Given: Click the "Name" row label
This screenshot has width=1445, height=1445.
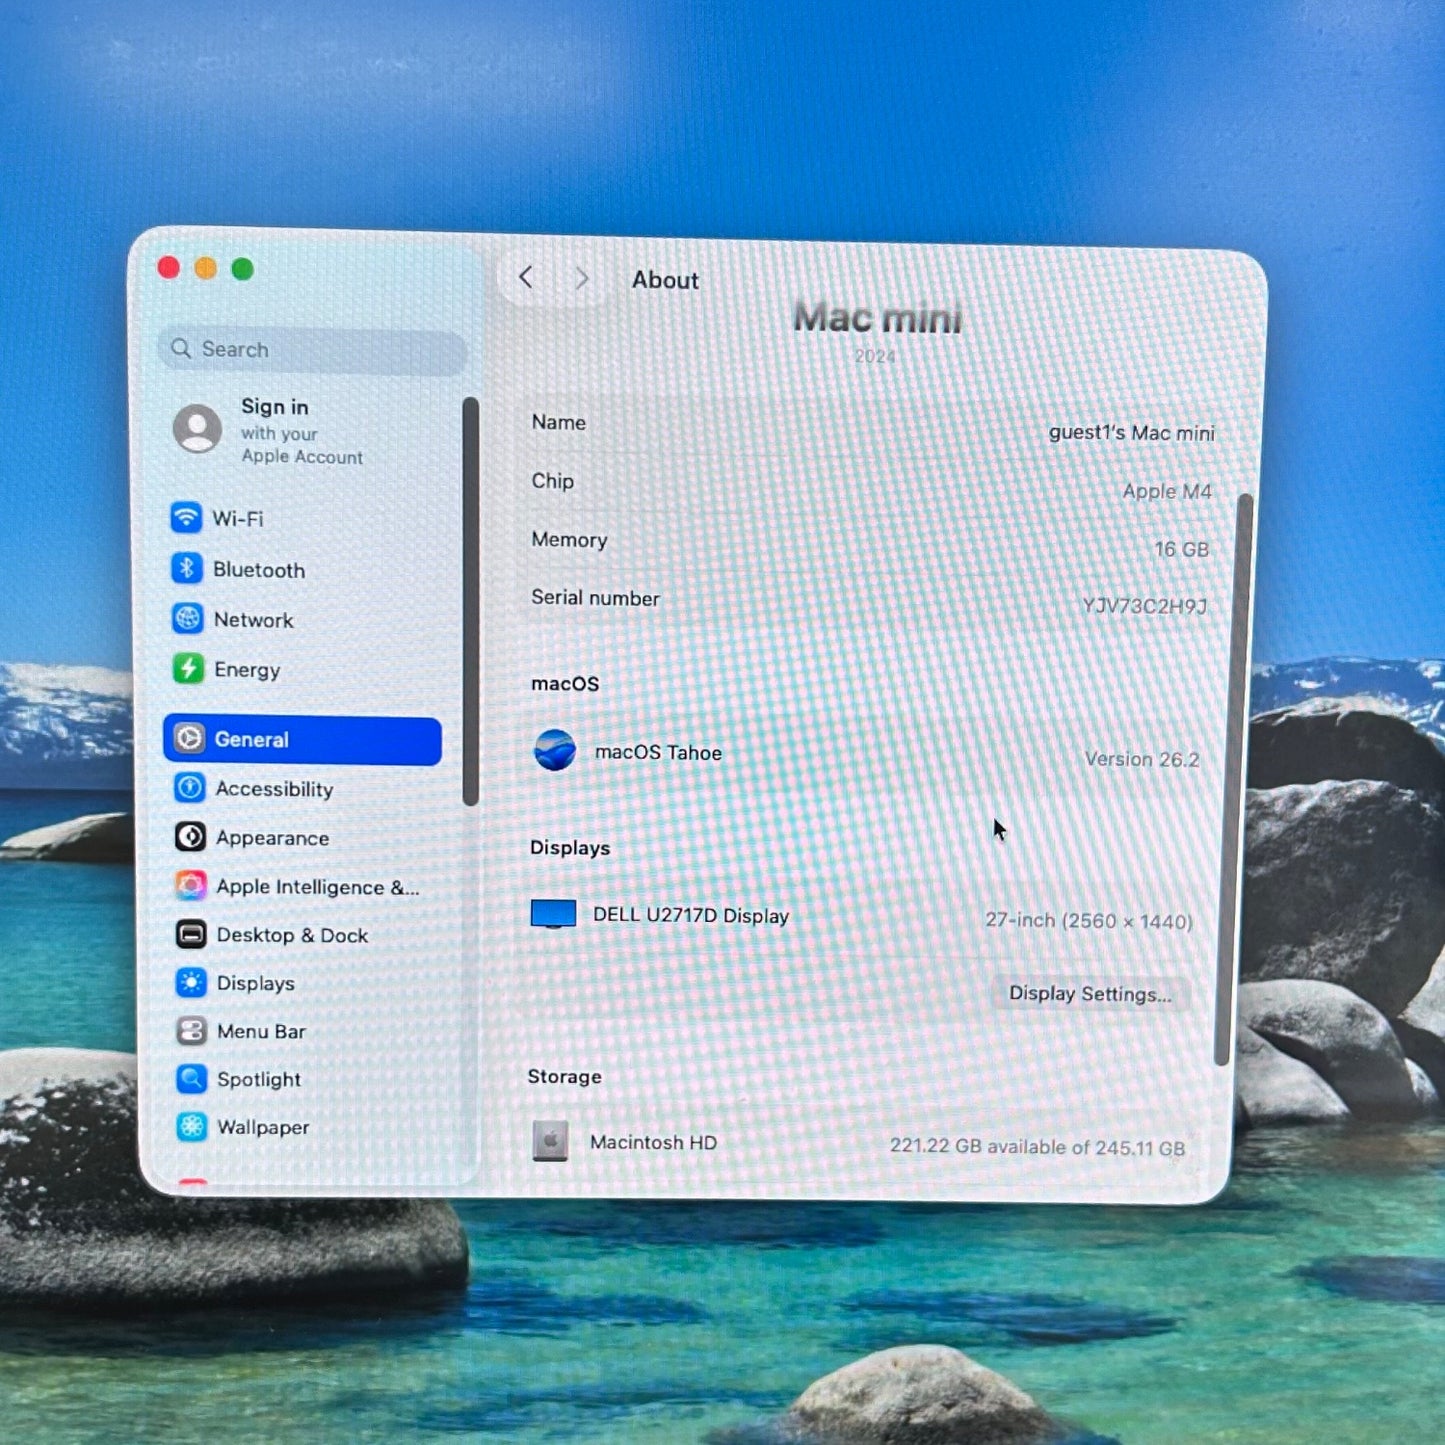Looking at the screenshot, I should click(x=559, y=422).
